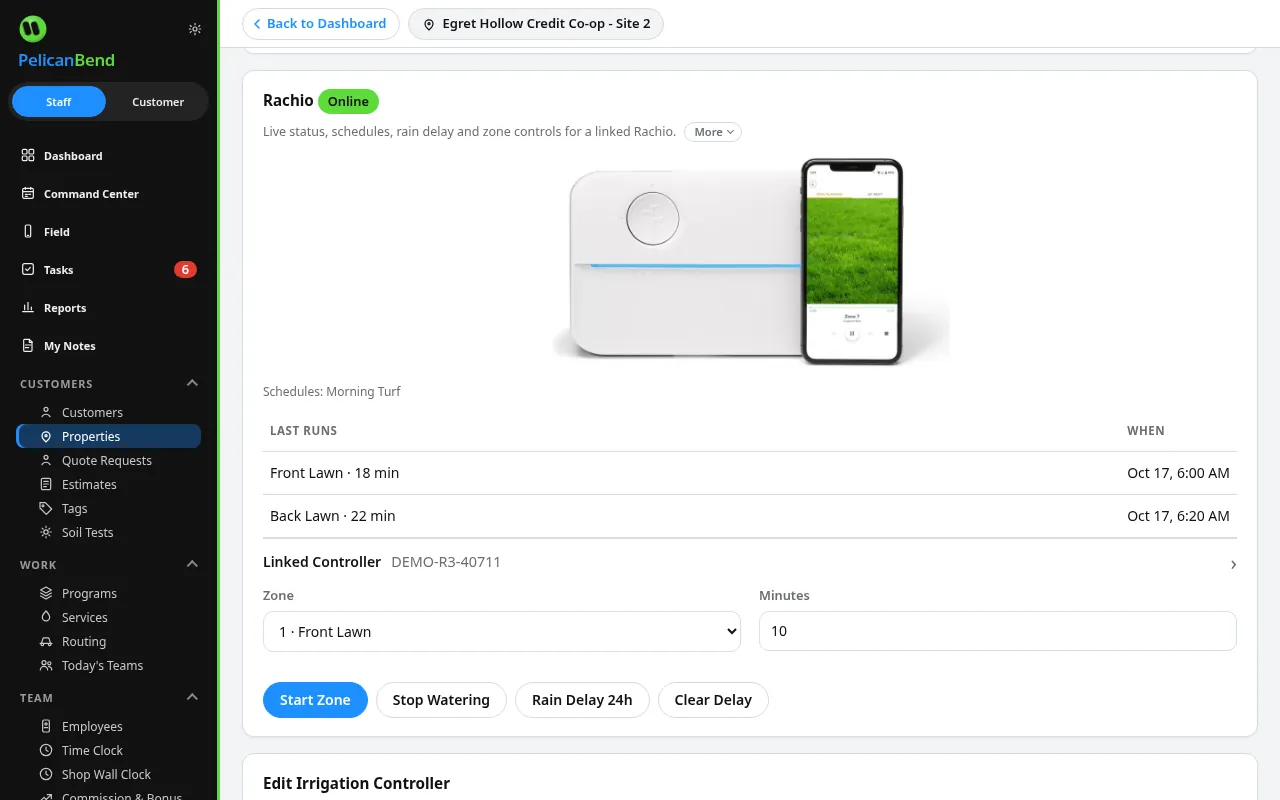Open Employees in the sidebar
The image size is (1280, 800).
[x=109, y=726]
